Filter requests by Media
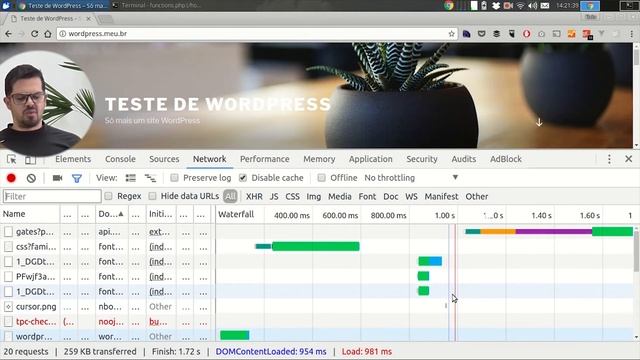The image size is (640, 360). click(x=340, y=196)
